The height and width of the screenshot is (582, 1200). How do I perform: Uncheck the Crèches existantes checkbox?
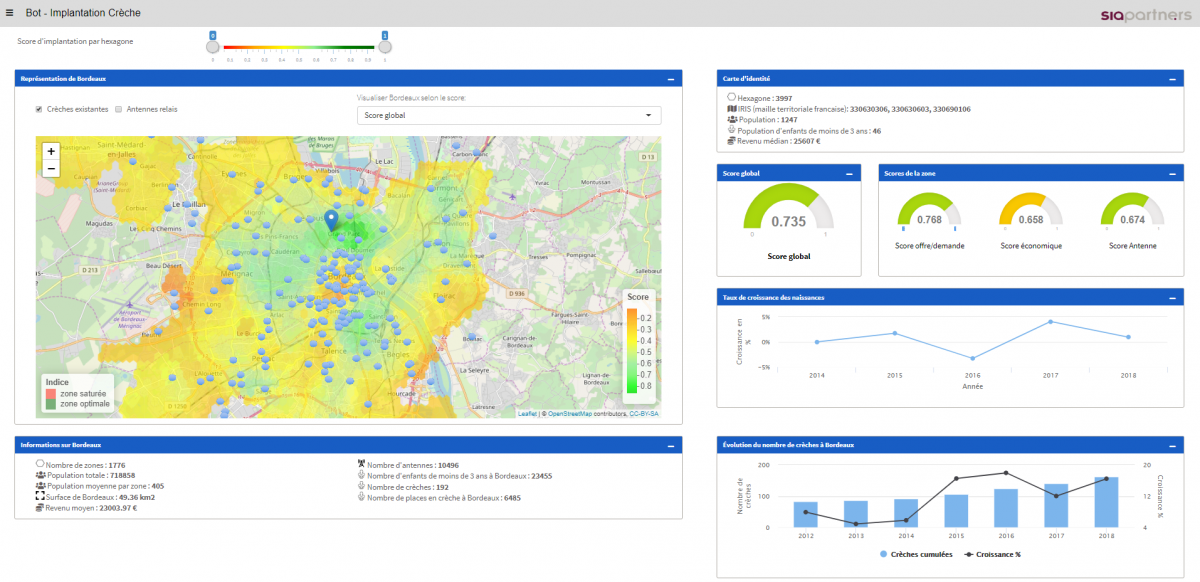pyautogui.click(x=39, y=109)
